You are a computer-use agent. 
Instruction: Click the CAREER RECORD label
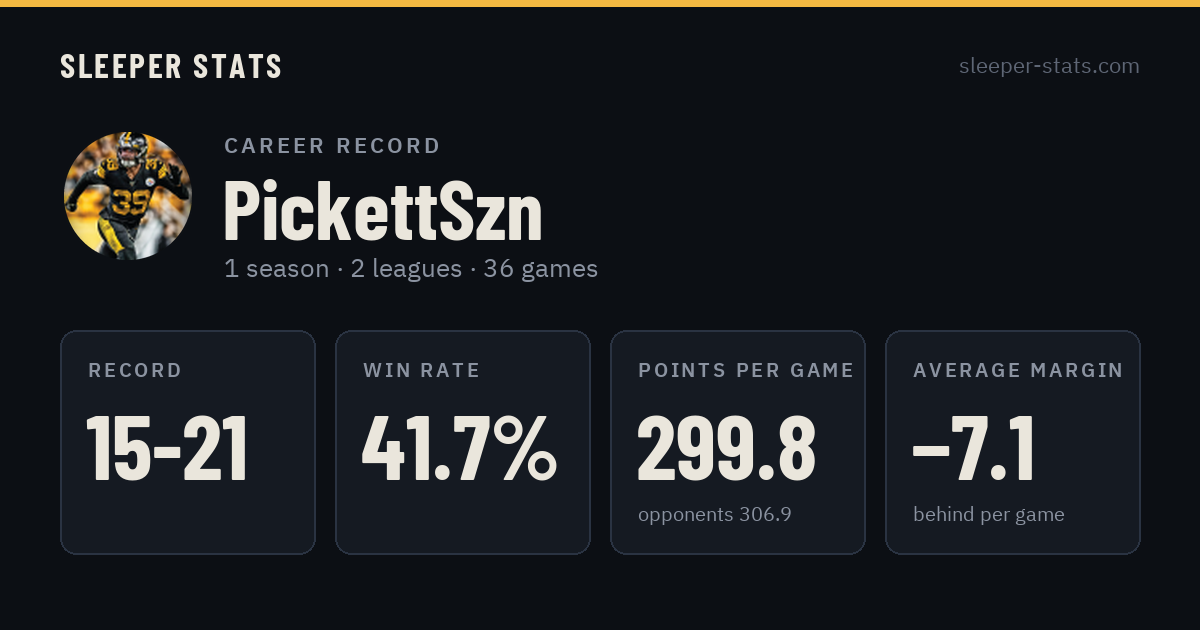tap(332, 146)
